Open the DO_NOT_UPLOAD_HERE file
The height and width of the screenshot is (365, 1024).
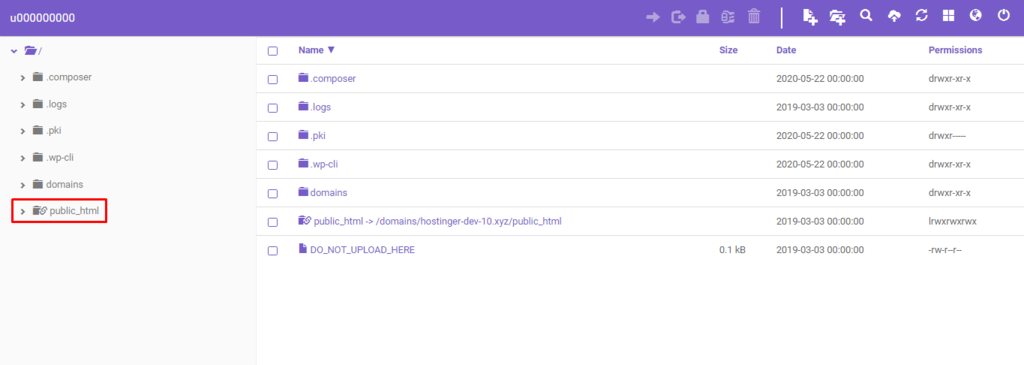pos(362,250)
